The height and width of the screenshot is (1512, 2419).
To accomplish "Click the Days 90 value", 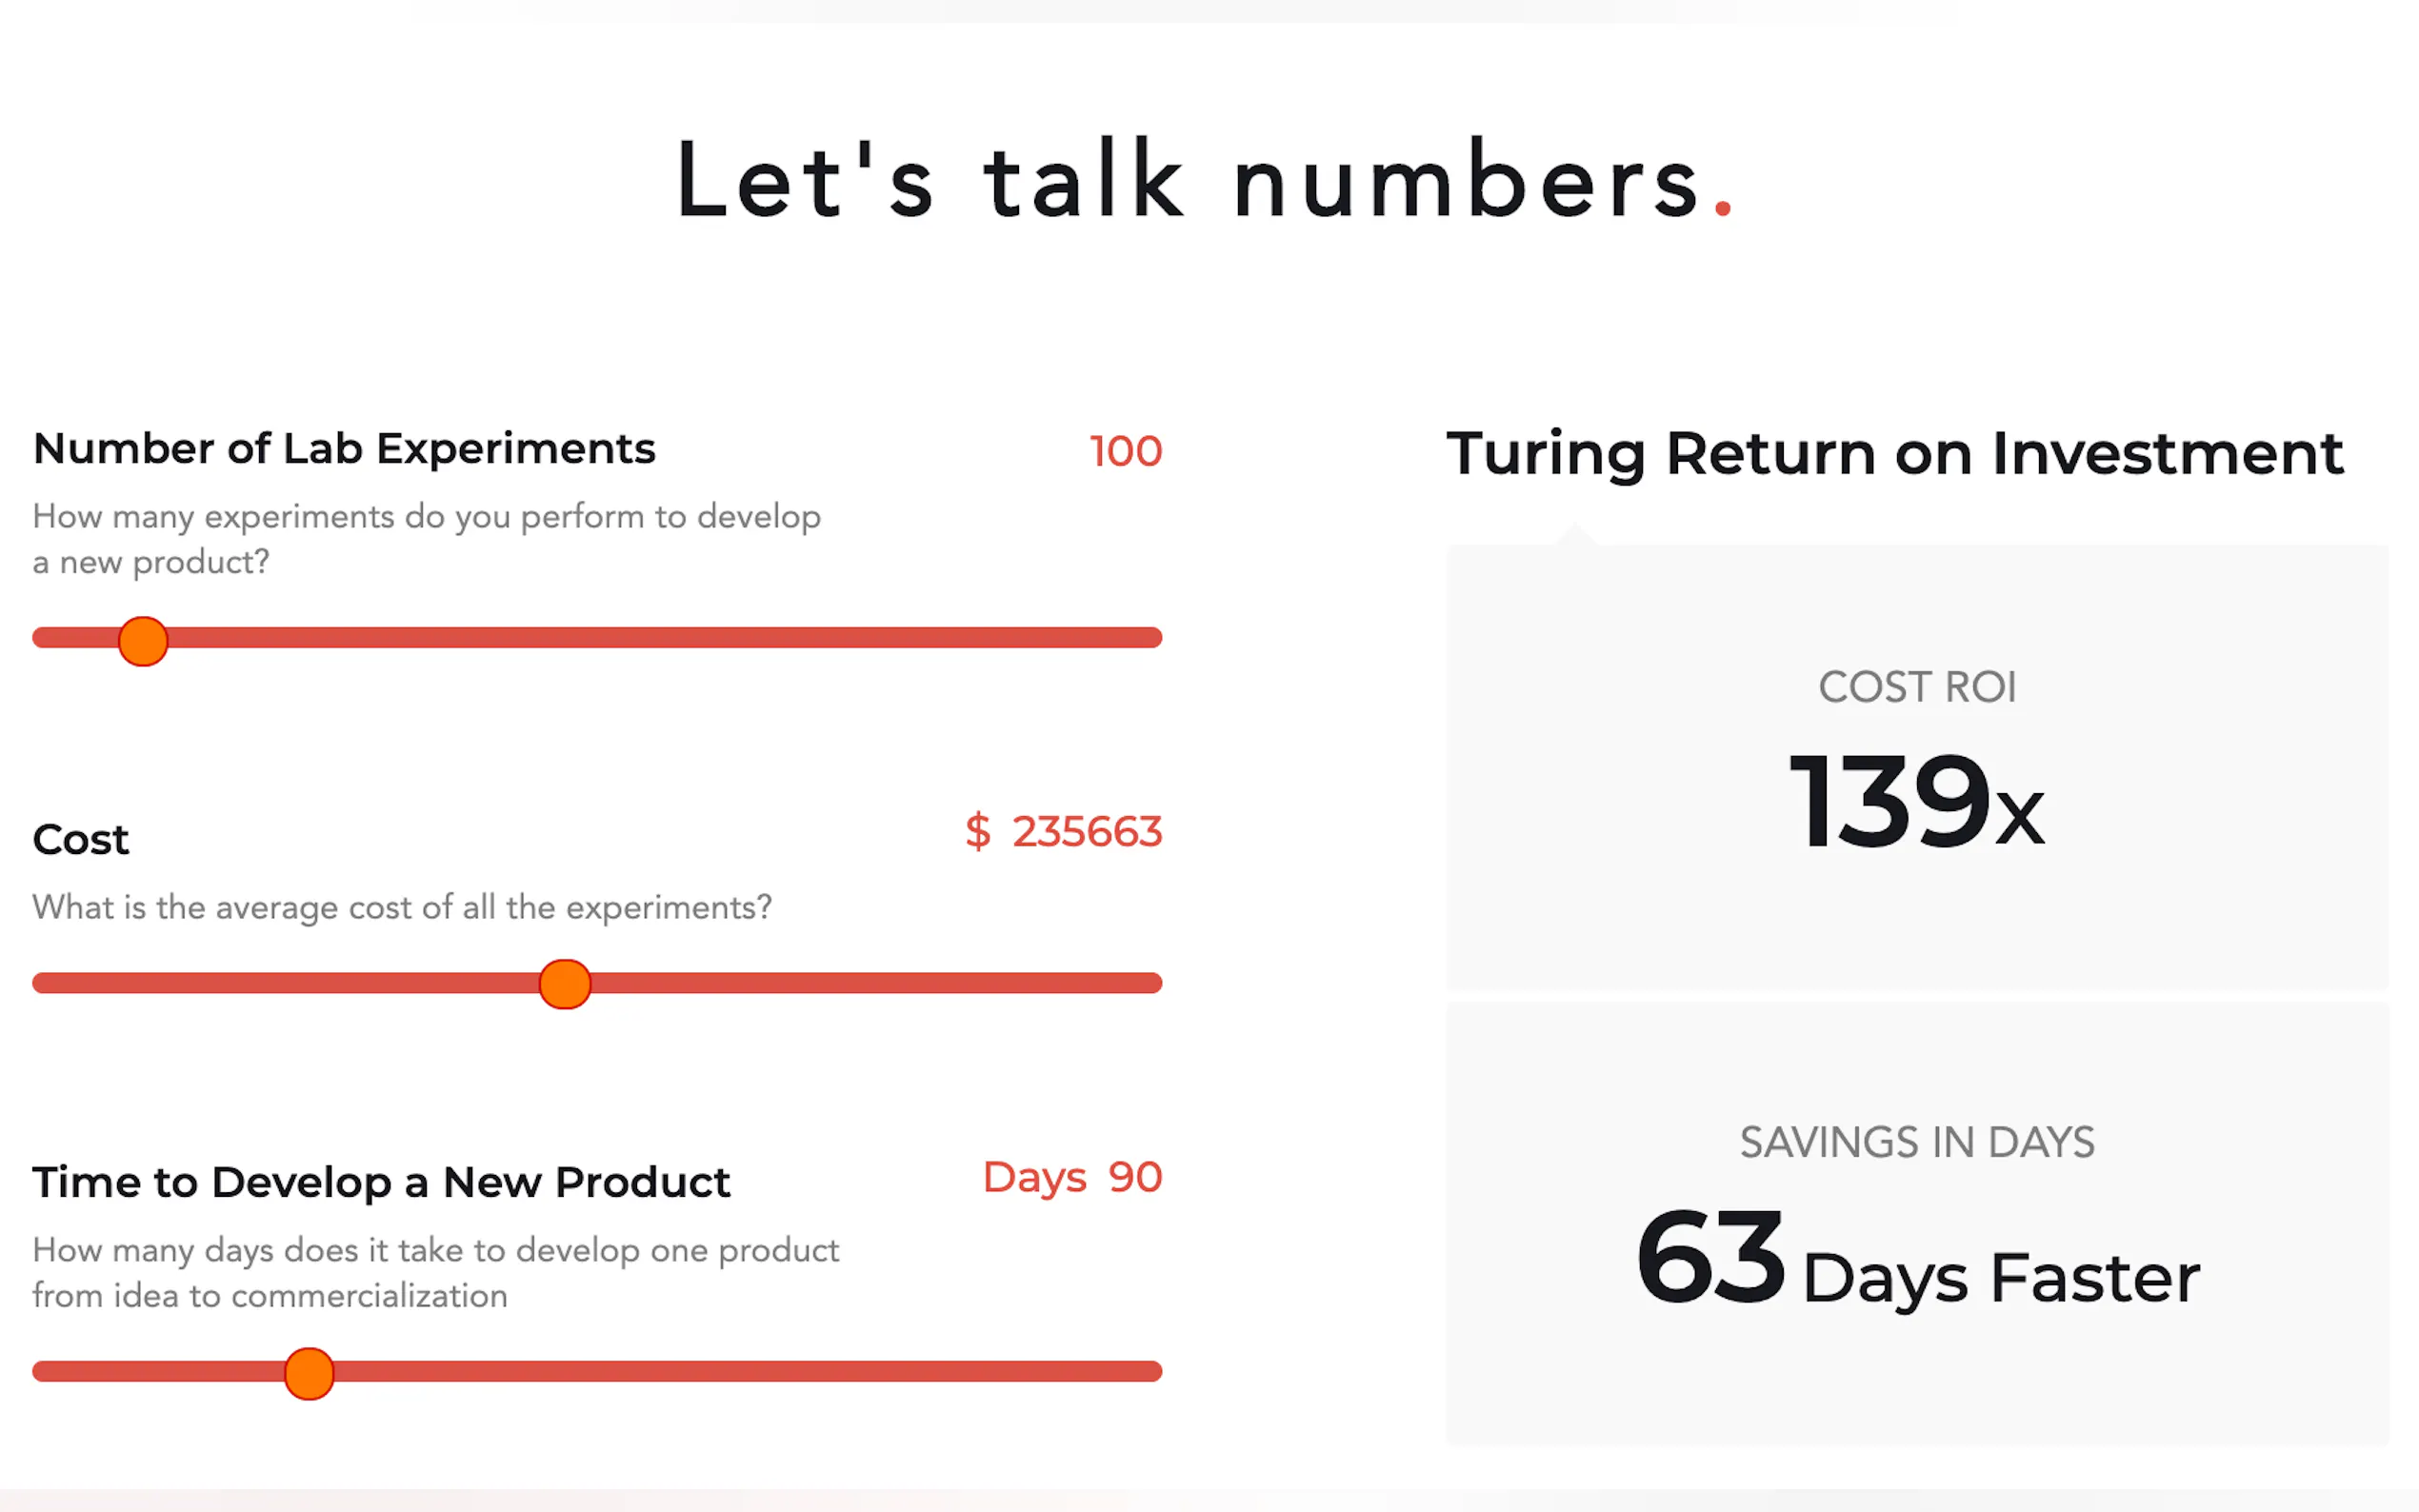I will (1072, 1177).
